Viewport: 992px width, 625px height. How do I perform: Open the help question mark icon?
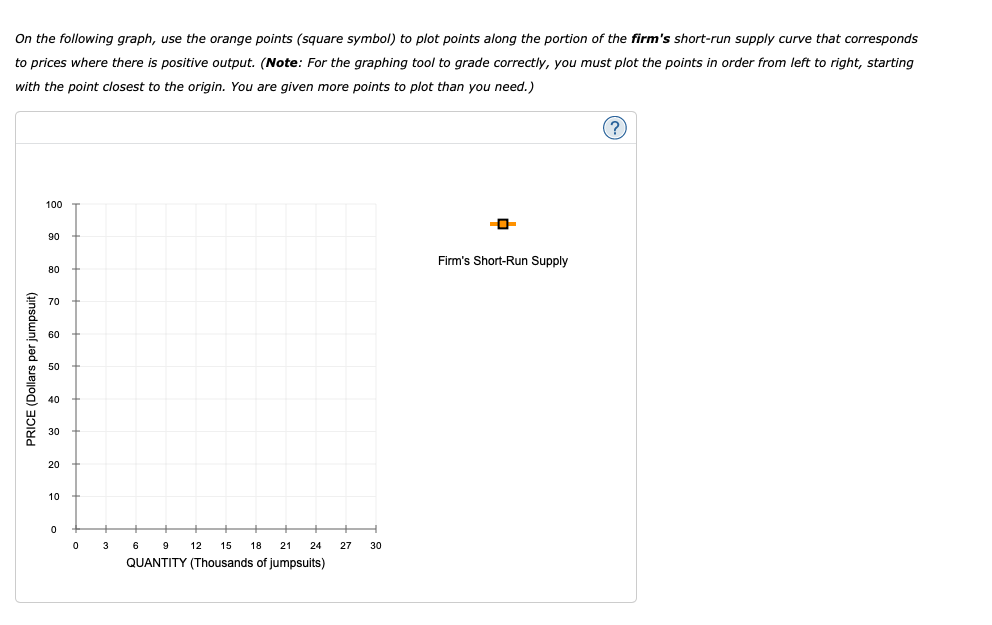[x=615, y=127]
